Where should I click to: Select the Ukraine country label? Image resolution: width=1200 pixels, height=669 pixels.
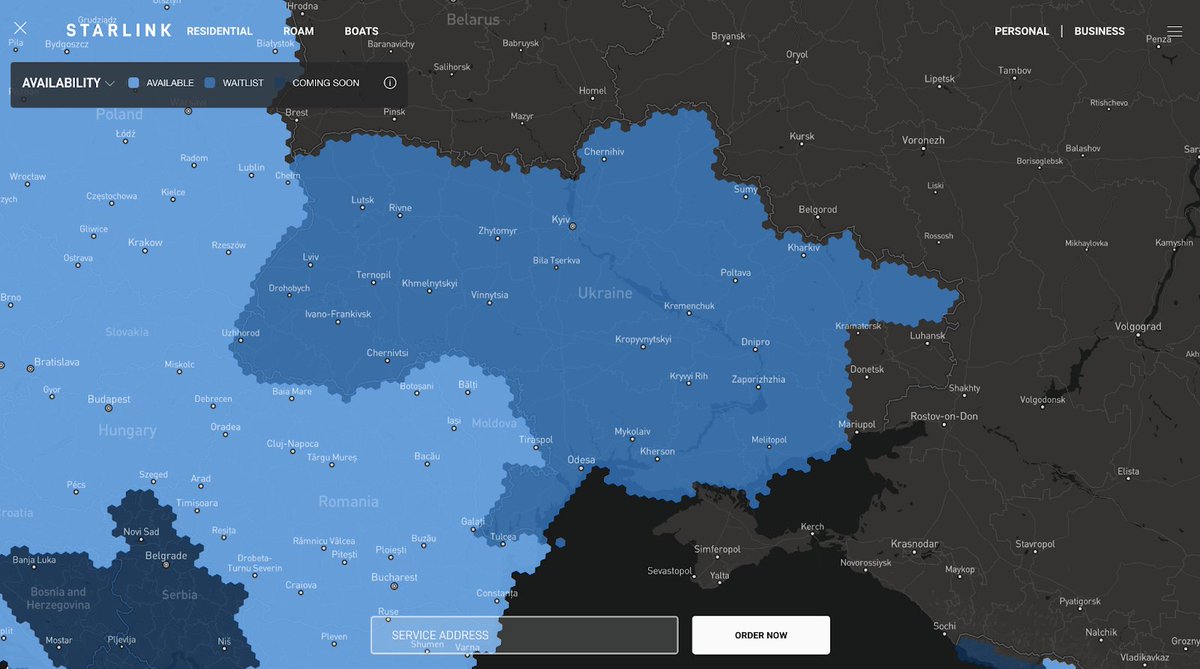605,293
